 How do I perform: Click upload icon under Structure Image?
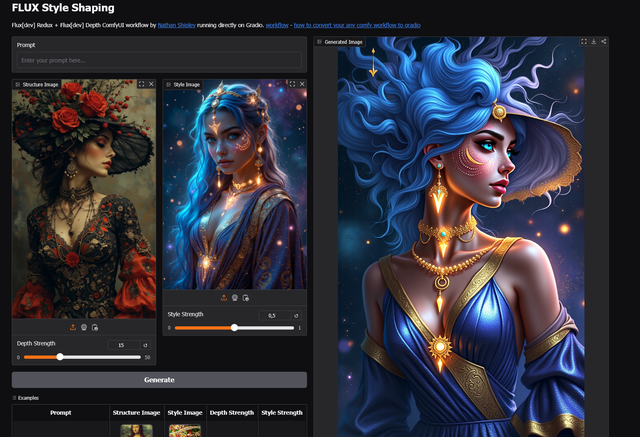point(73,327)
